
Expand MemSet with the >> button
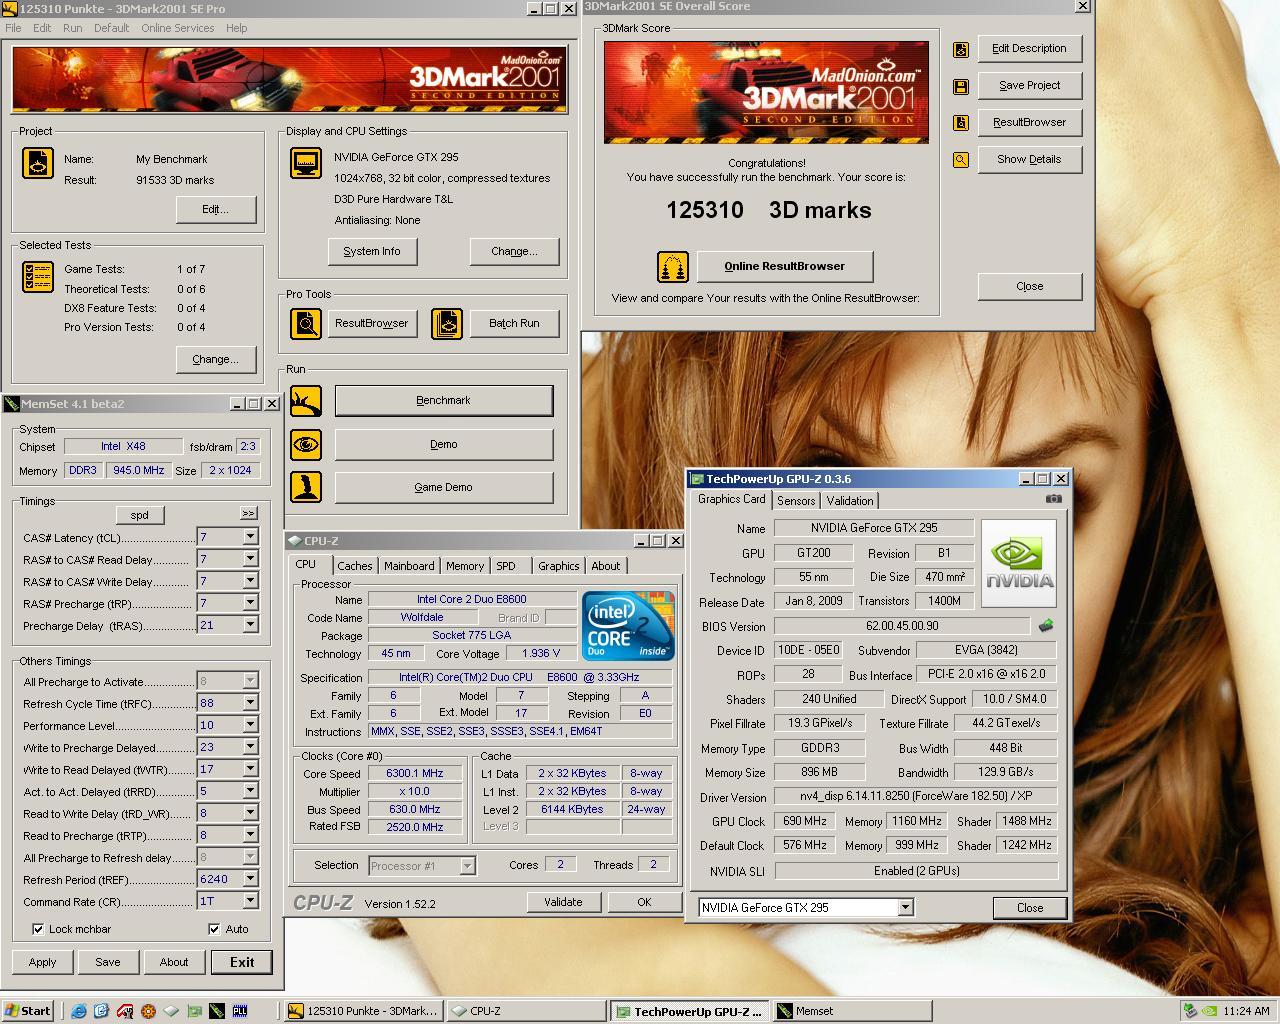[x=248, y=513]
